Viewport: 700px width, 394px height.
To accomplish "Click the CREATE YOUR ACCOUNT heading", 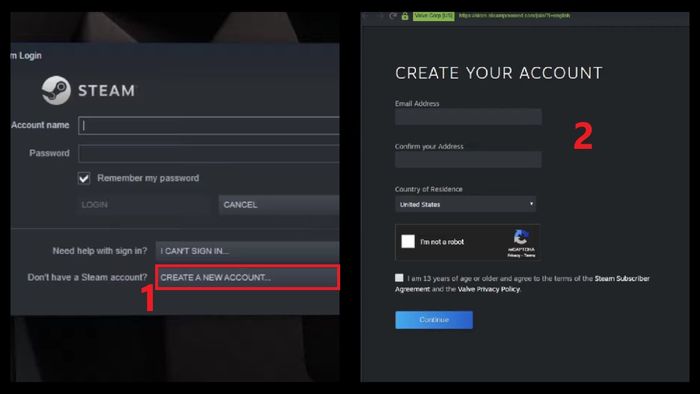I will click(x=499, y=73).
